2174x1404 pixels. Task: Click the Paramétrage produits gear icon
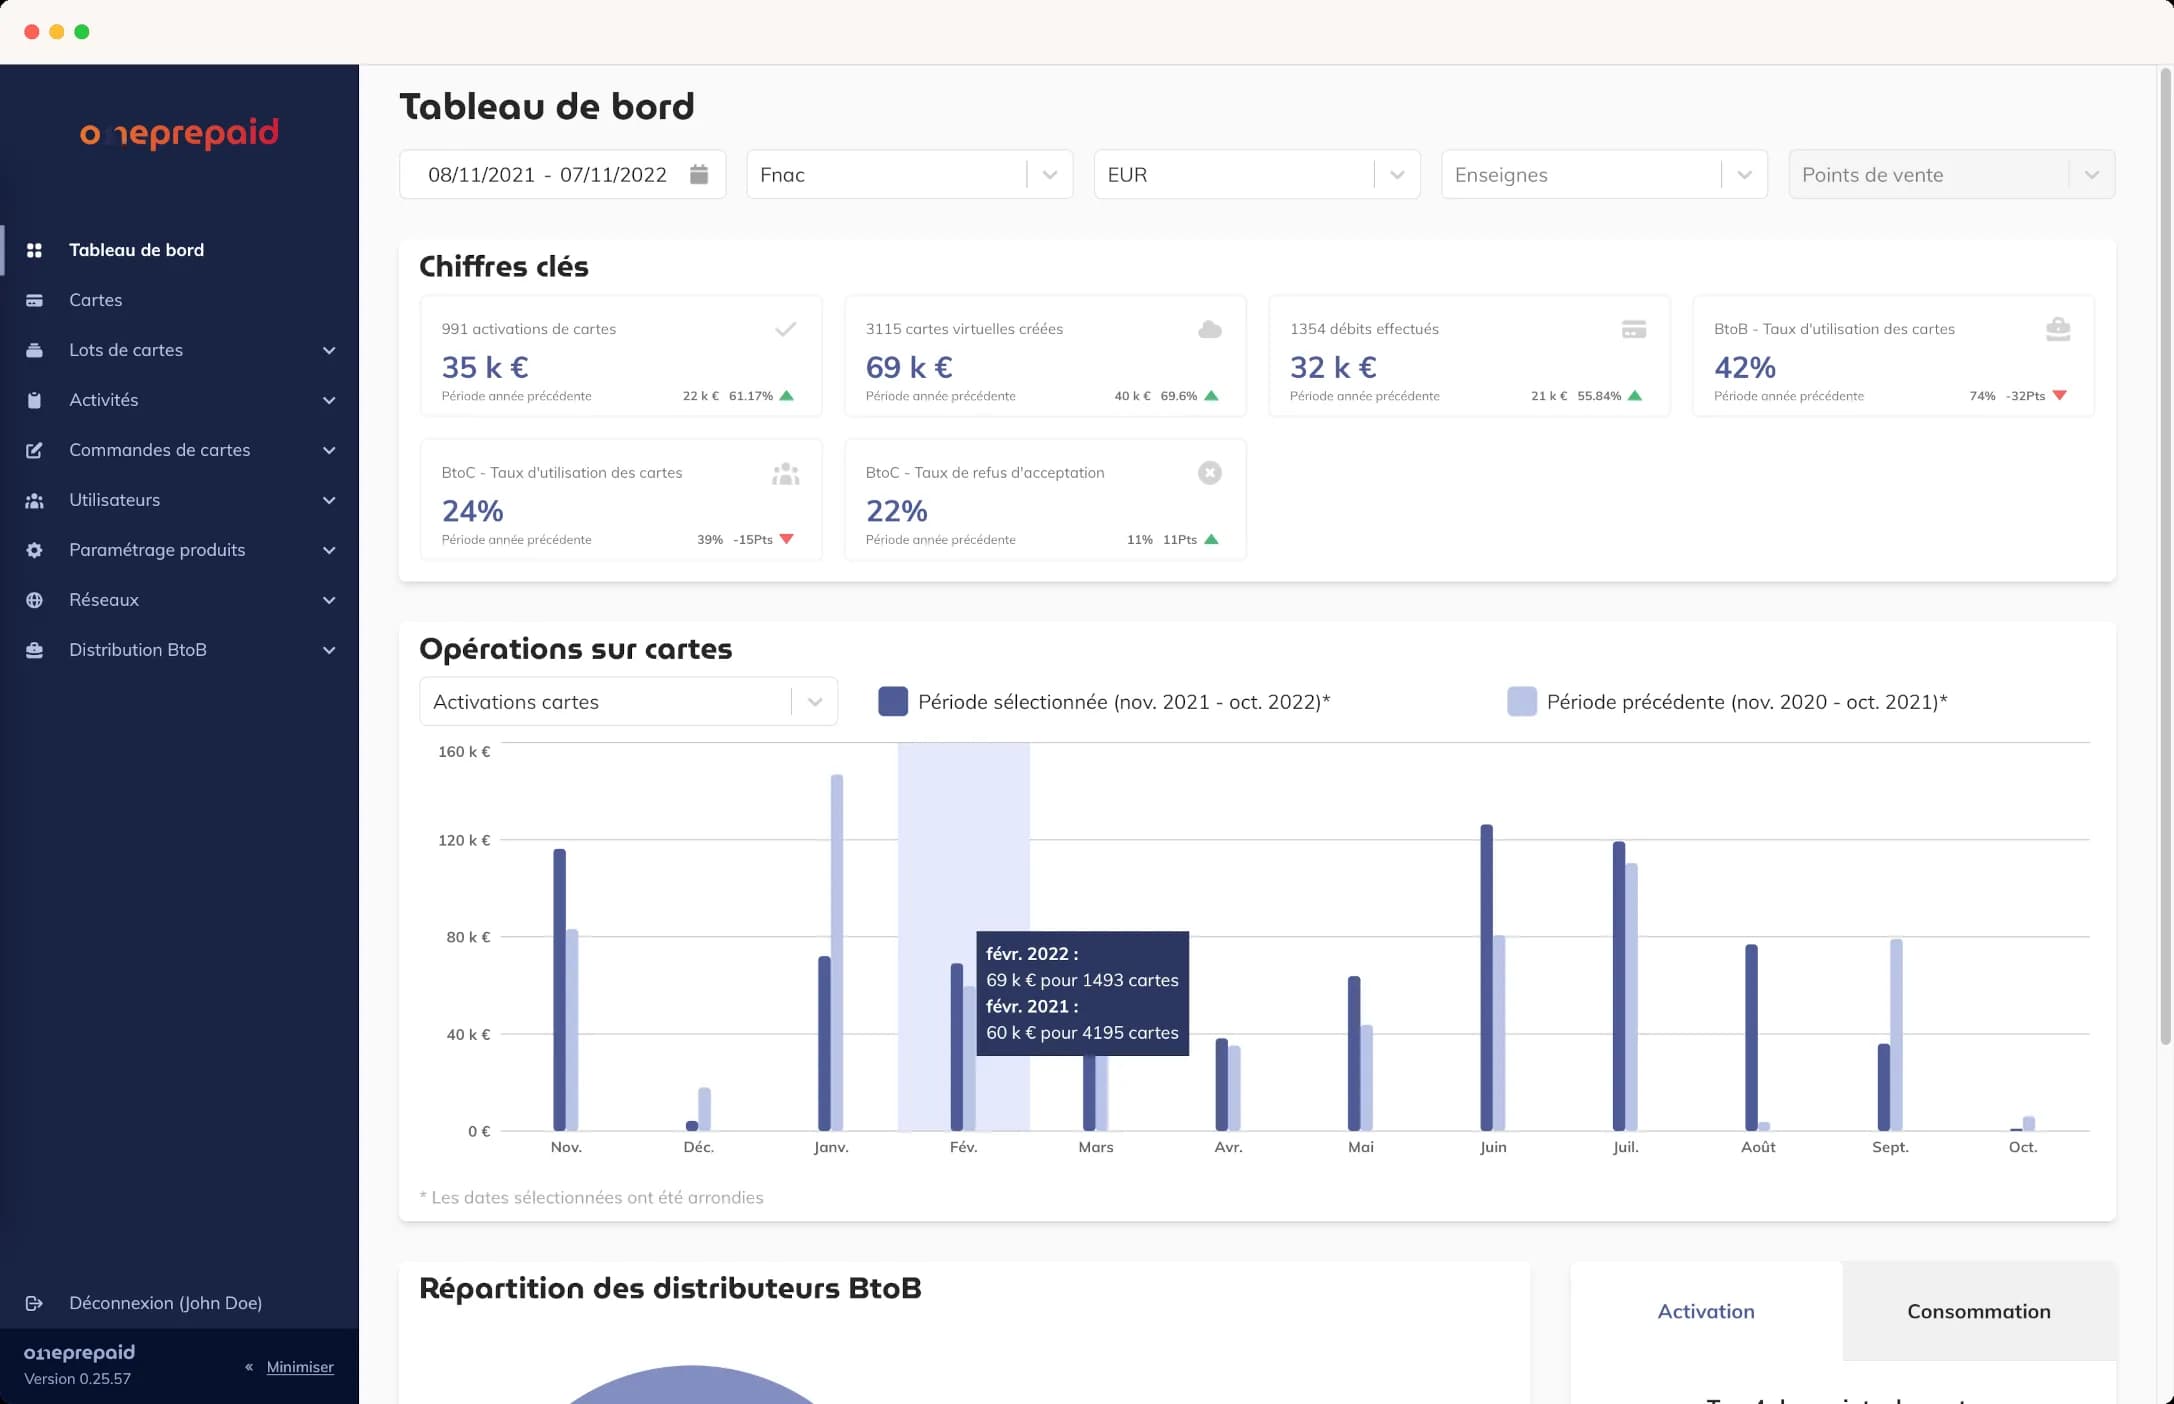tap(34, 550)
